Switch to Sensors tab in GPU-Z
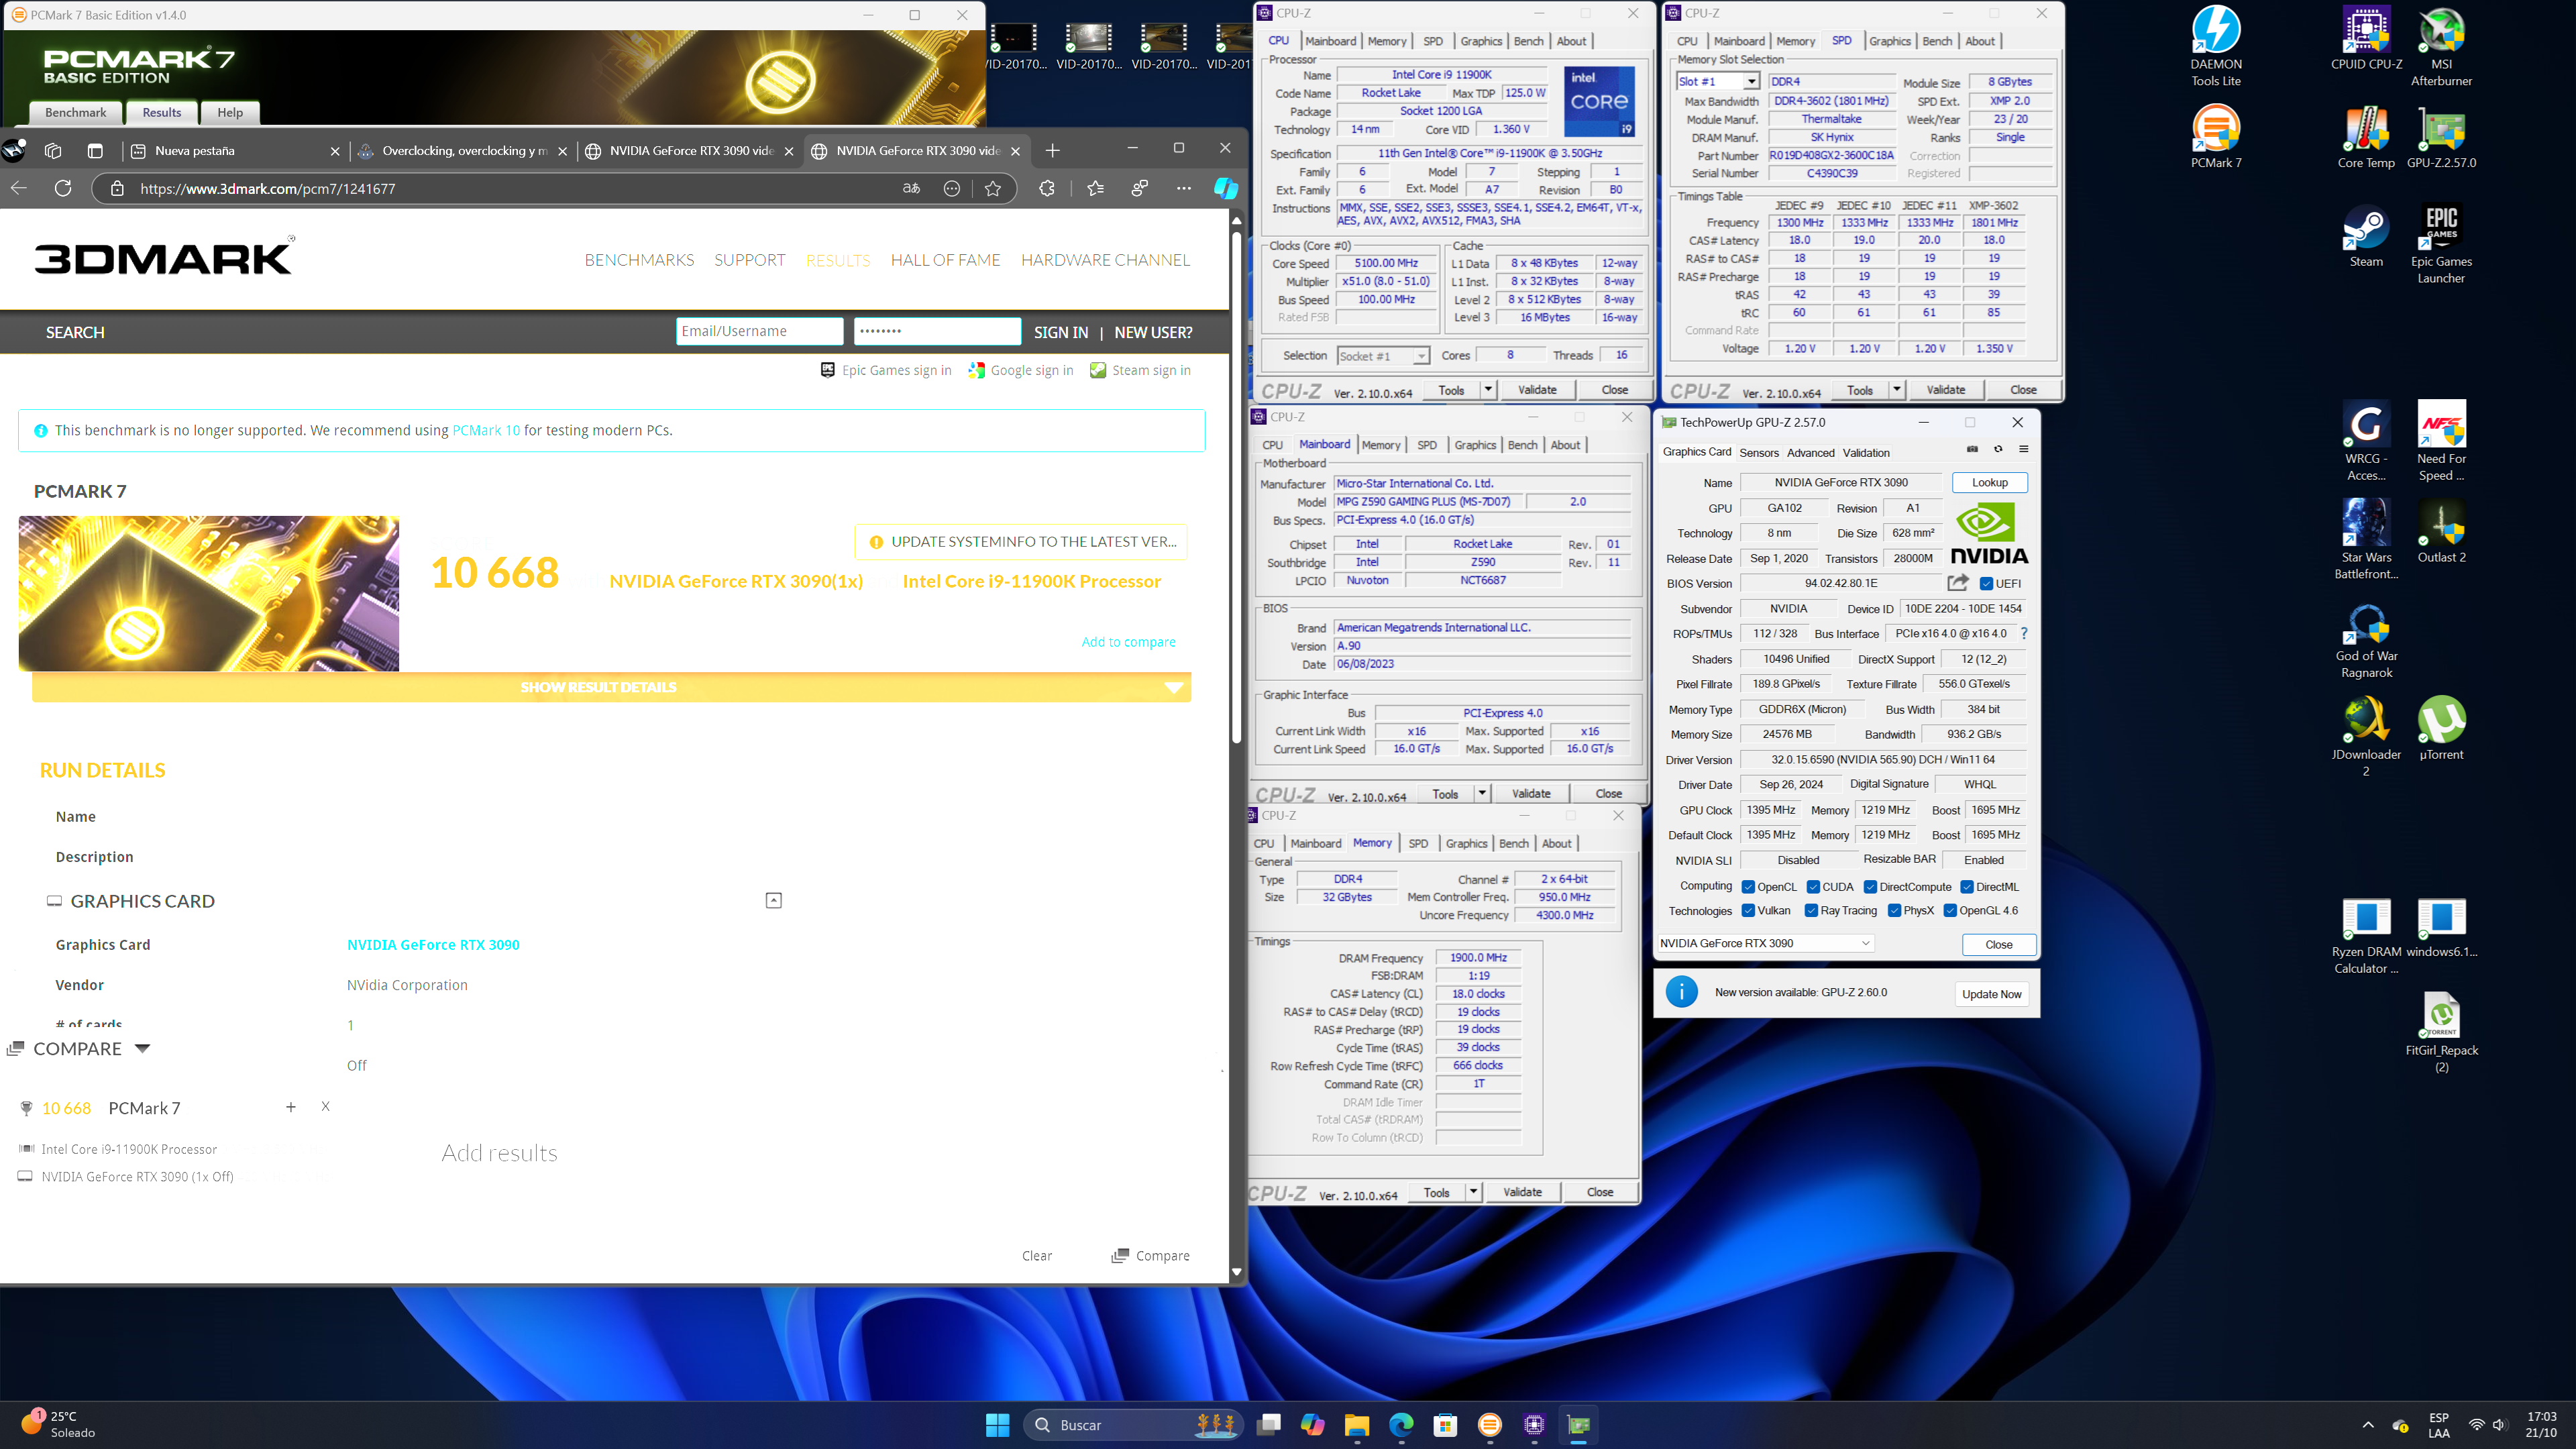 pos(1759,452)
